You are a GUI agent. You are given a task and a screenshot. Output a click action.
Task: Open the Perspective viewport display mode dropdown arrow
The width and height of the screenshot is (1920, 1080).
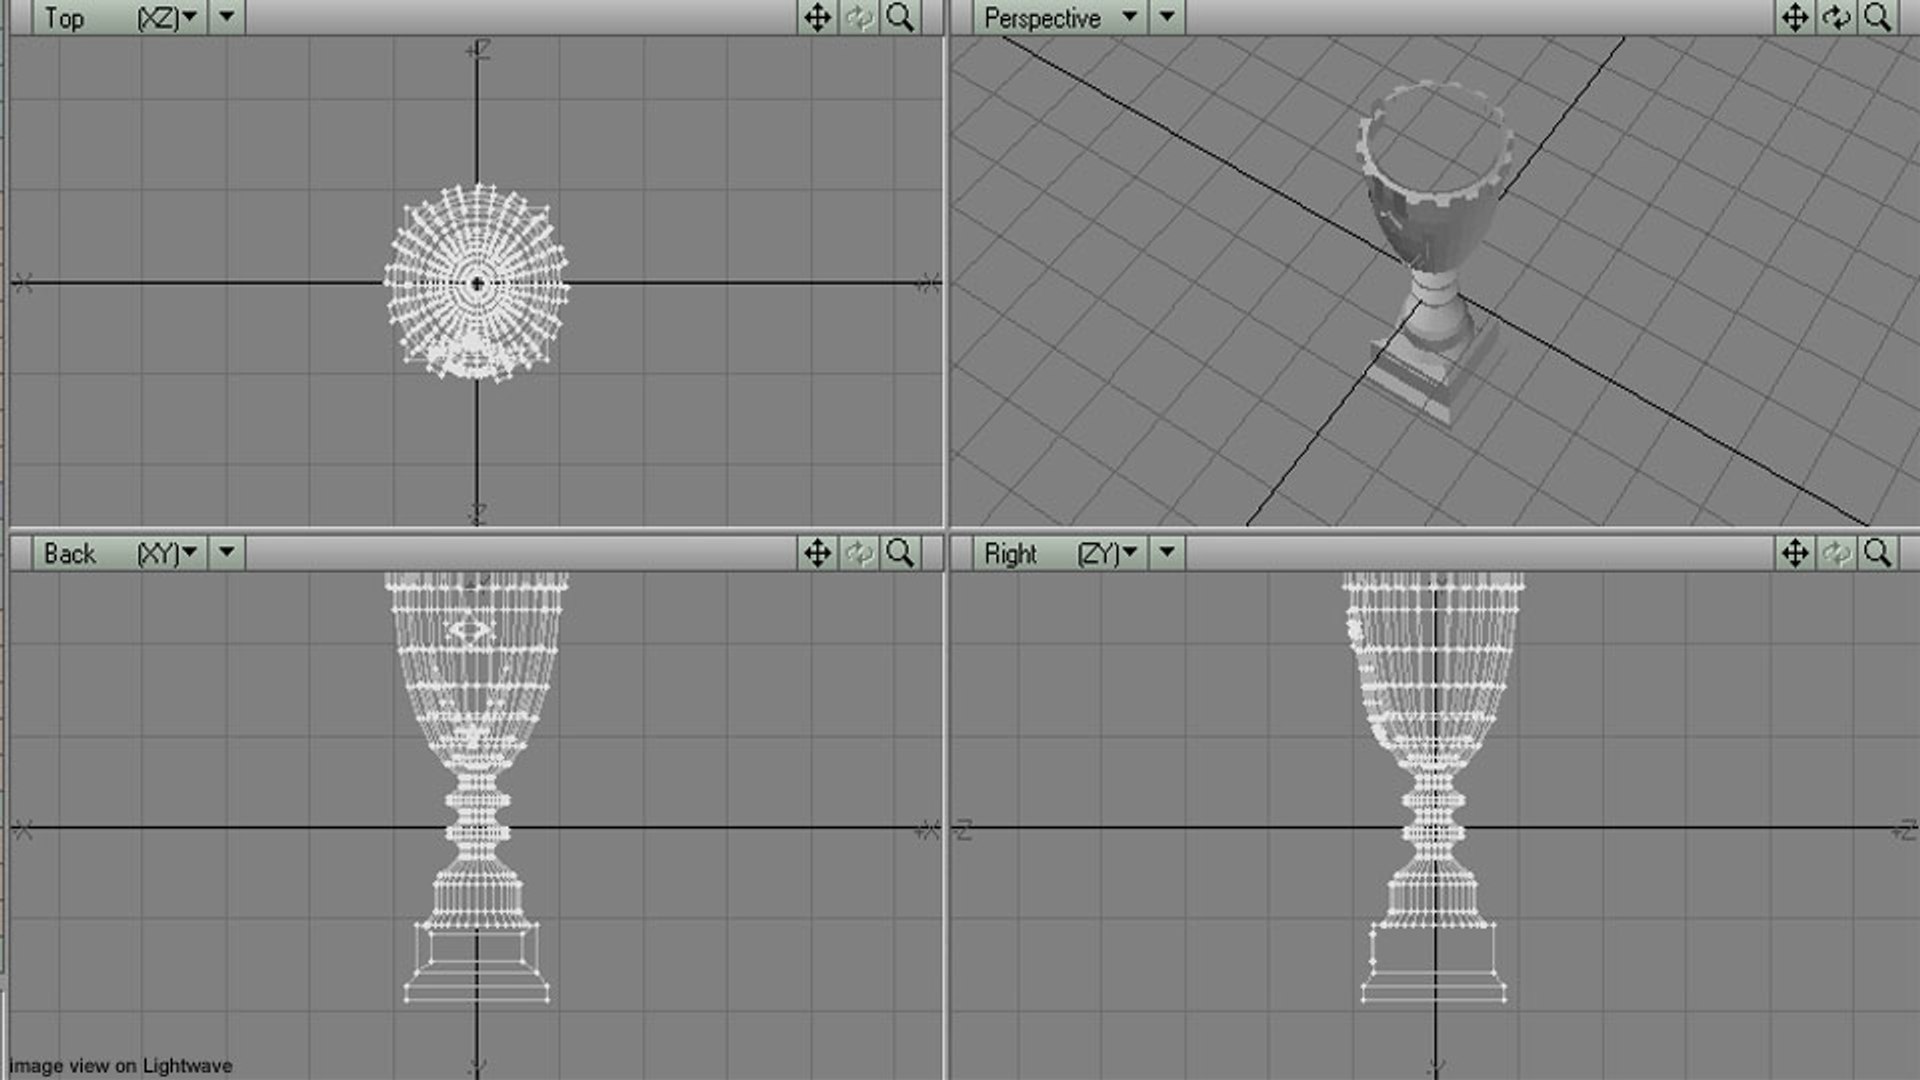(1167, 18)
